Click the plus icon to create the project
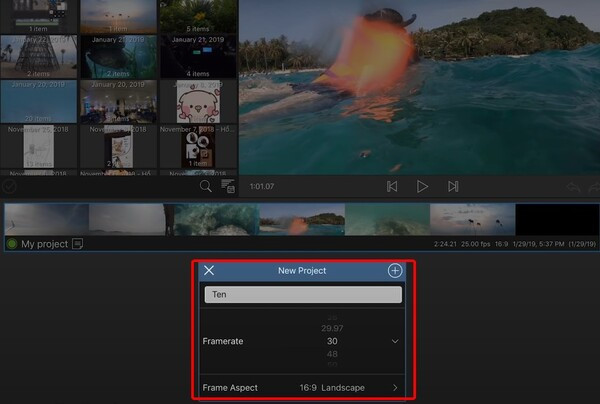Image resolution: width=600 pixels, height=404 pixels. [x=395, y=270]
